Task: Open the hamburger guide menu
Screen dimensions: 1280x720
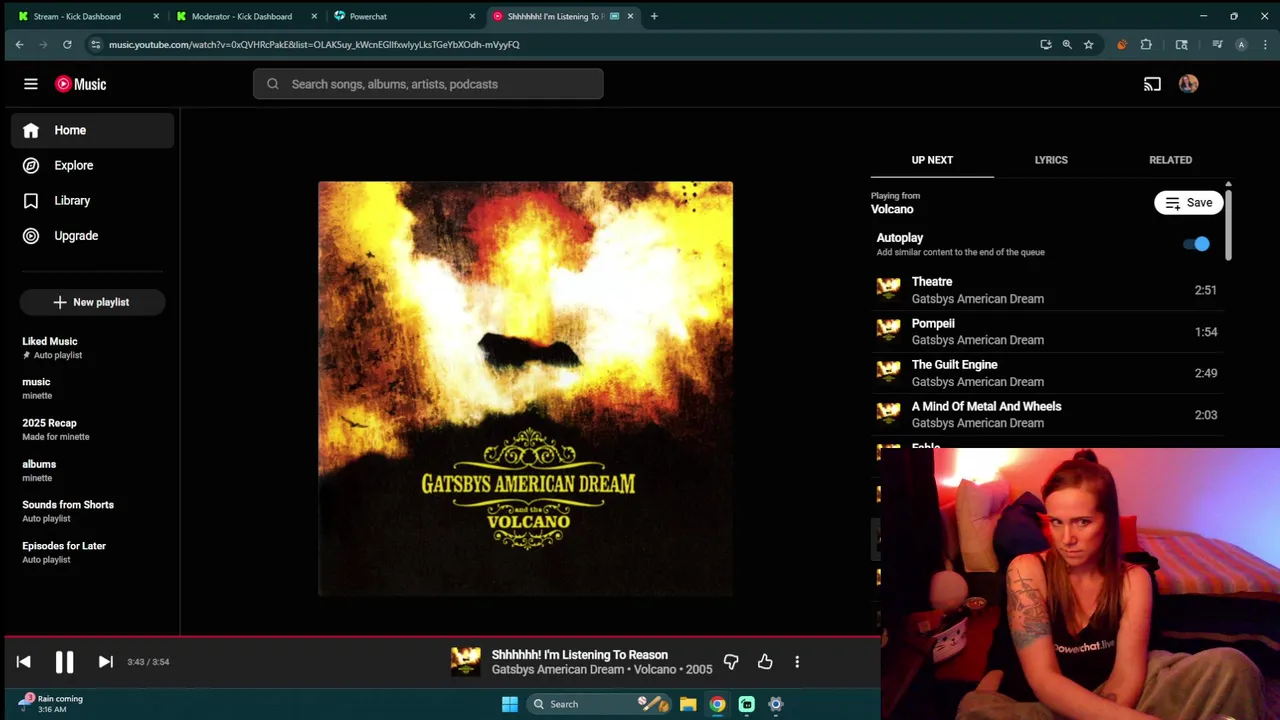Action: [x=31, y=84]
